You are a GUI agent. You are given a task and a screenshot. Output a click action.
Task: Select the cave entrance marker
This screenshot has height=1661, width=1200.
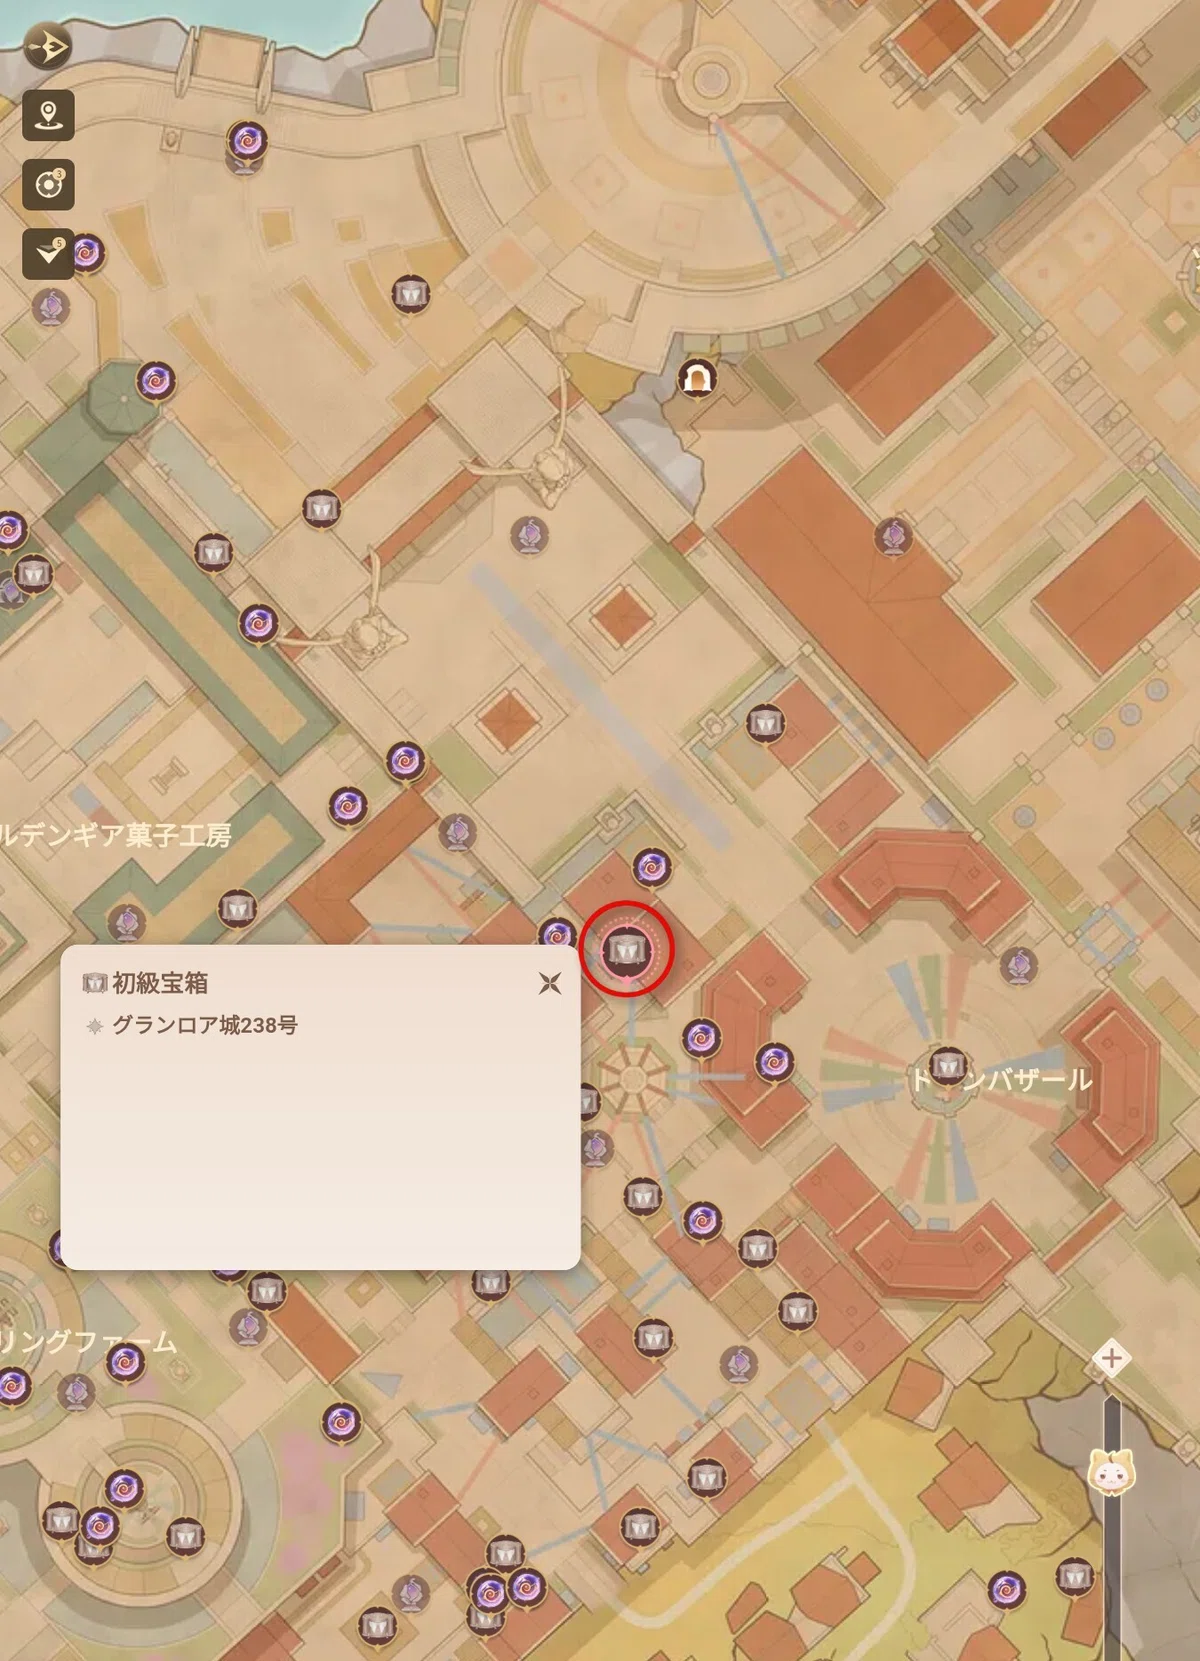pos(697,379)
